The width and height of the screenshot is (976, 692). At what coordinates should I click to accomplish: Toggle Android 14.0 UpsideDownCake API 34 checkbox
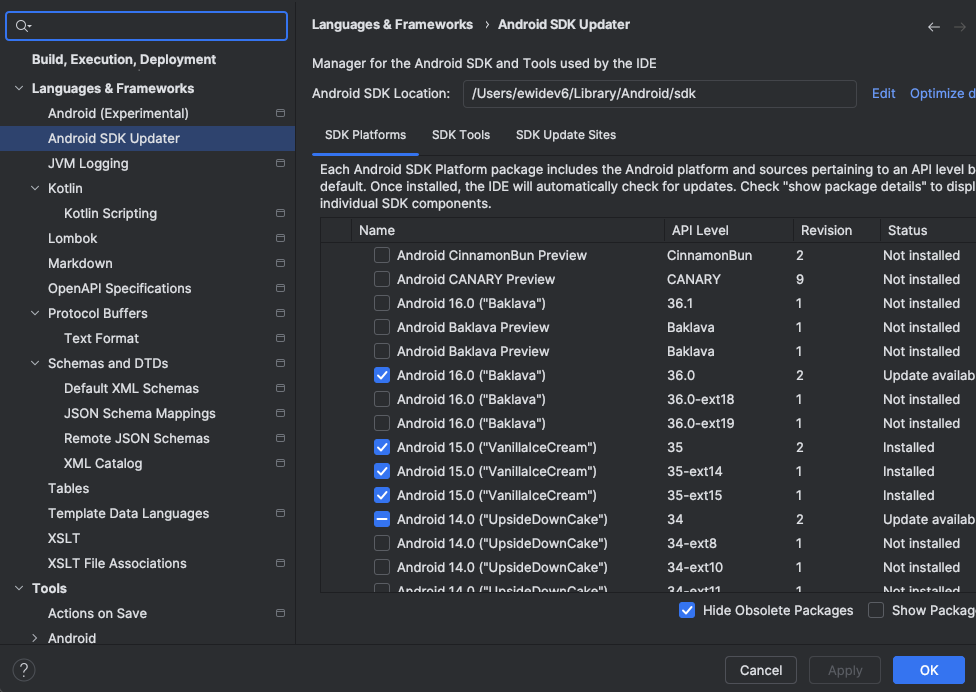382,519
